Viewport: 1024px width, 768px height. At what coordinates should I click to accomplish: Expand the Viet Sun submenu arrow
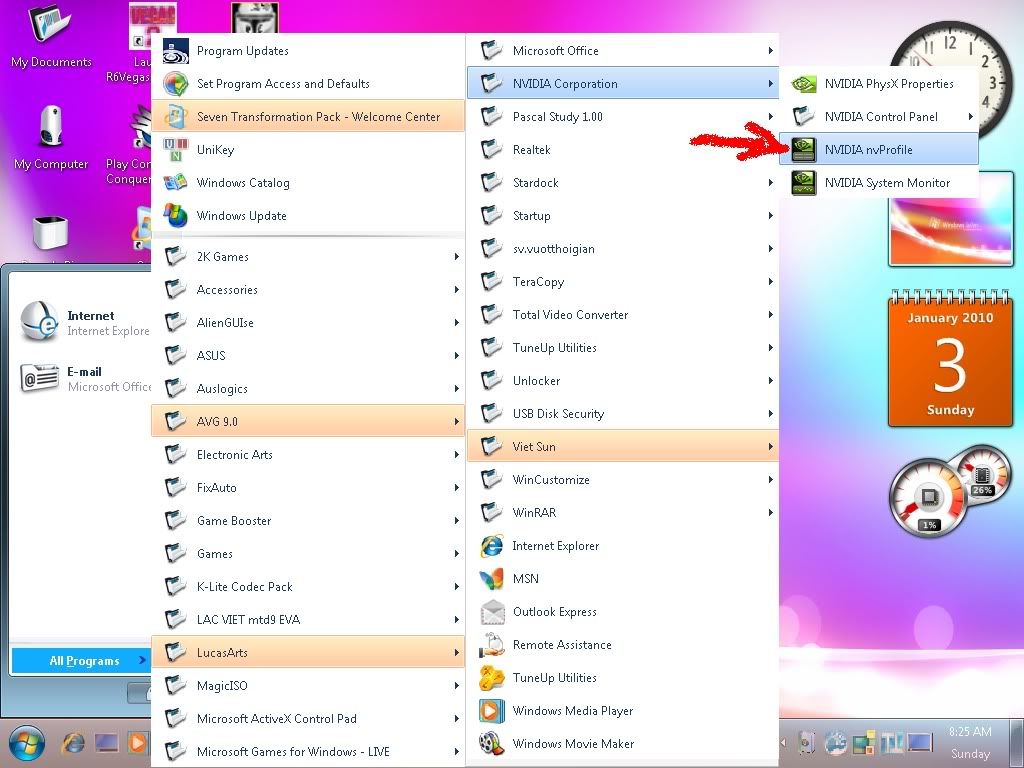pyautogui.click(x=771, y=447)
